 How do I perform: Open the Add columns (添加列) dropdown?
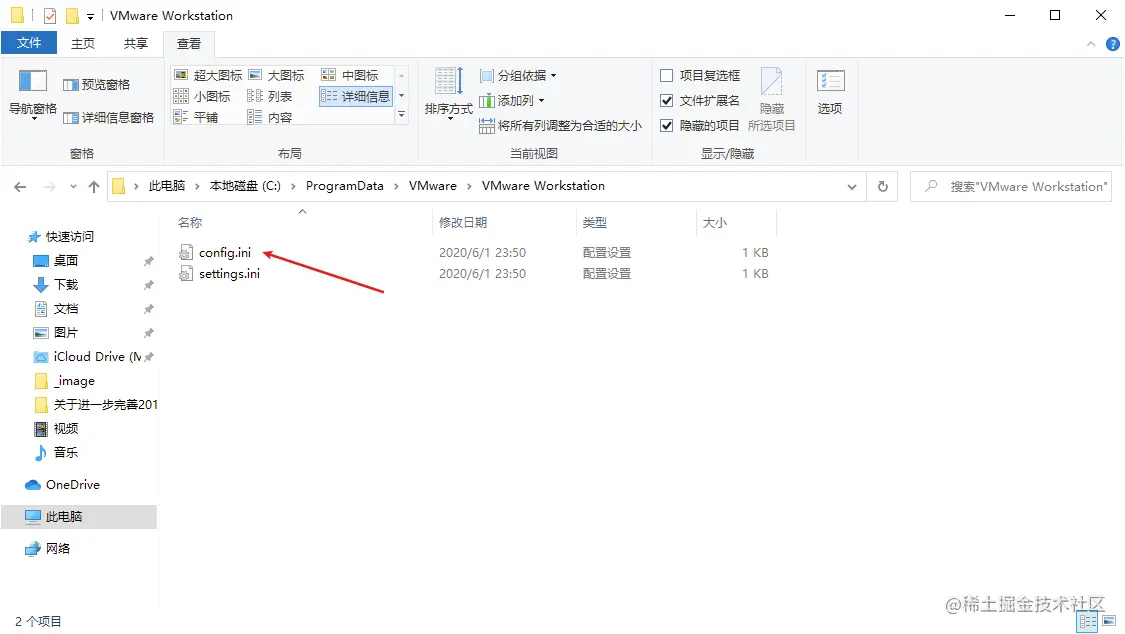click(512, 100)
